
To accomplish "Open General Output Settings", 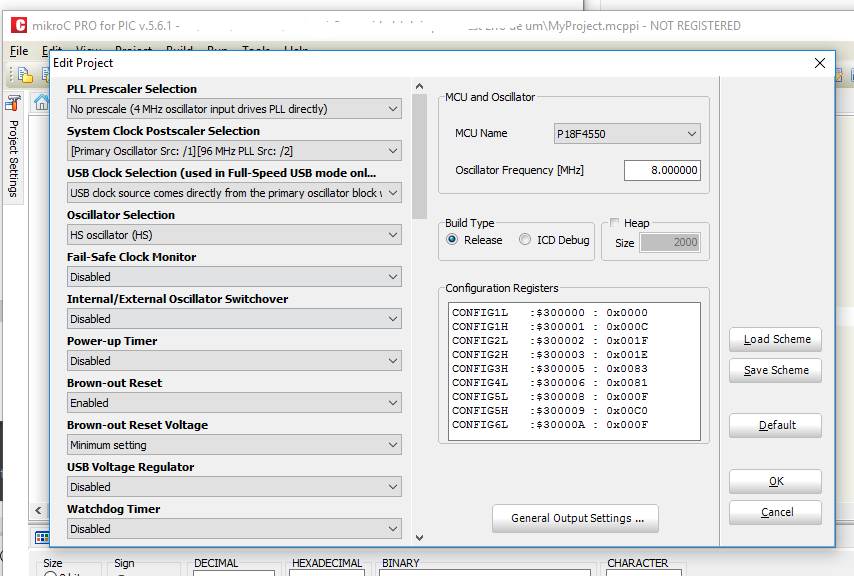I will pos(575,518).
